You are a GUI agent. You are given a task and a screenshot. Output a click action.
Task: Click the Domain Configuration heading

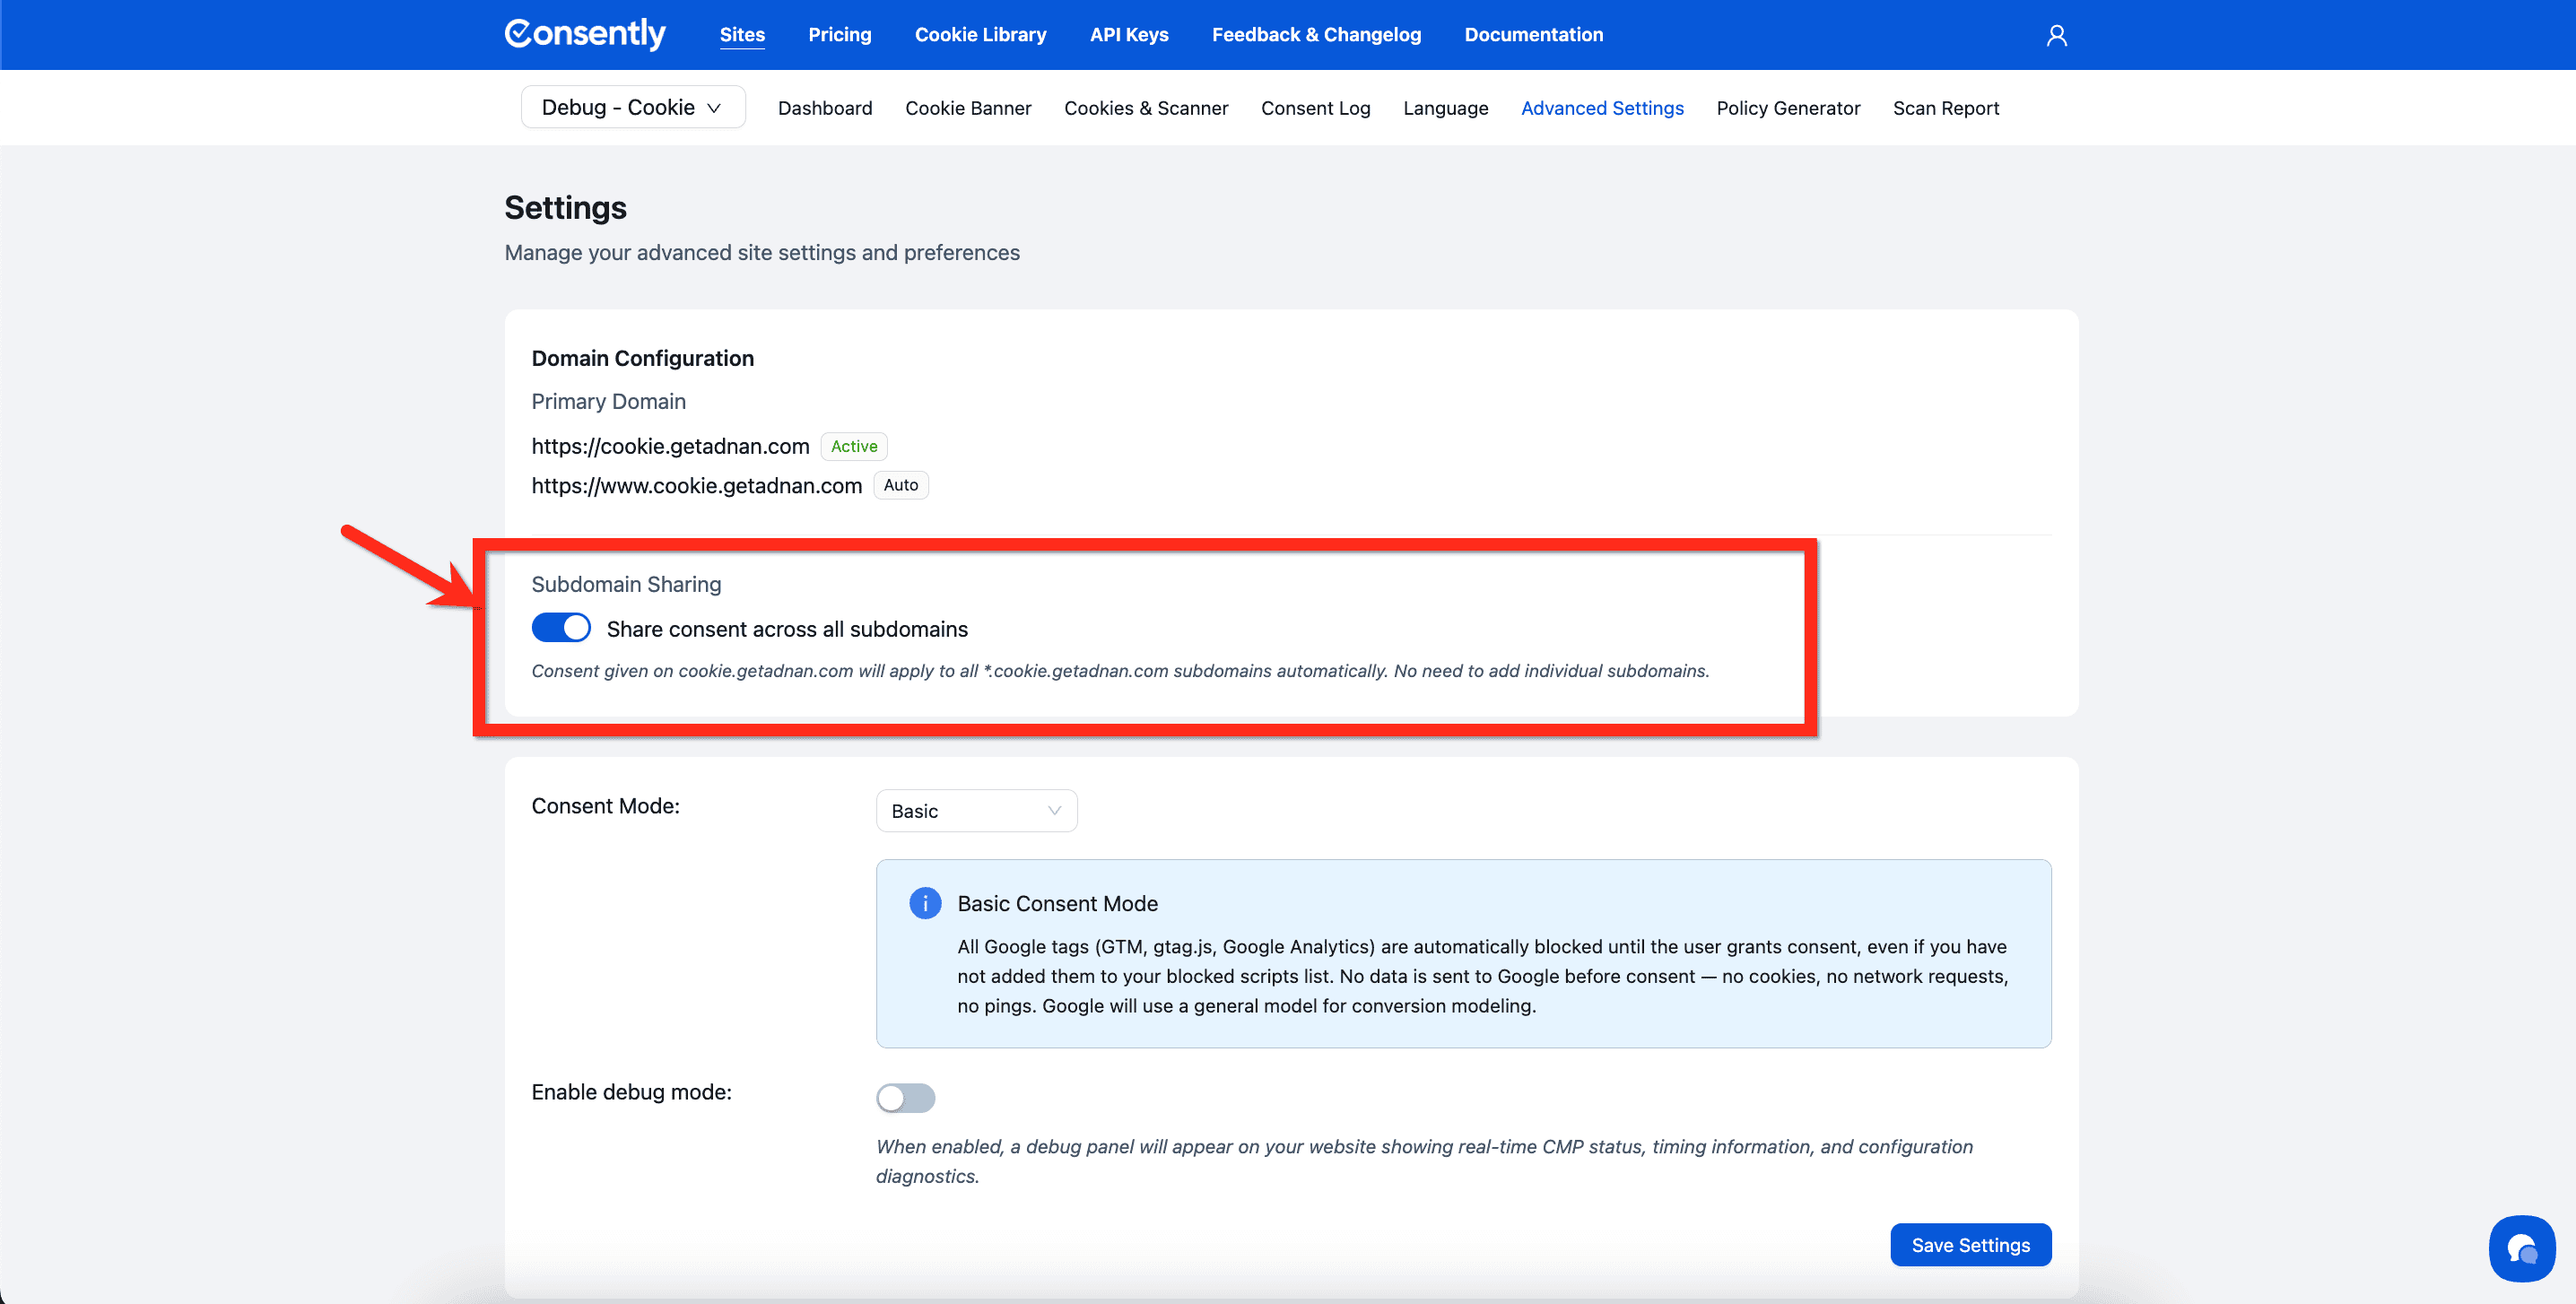coord(642,358)
